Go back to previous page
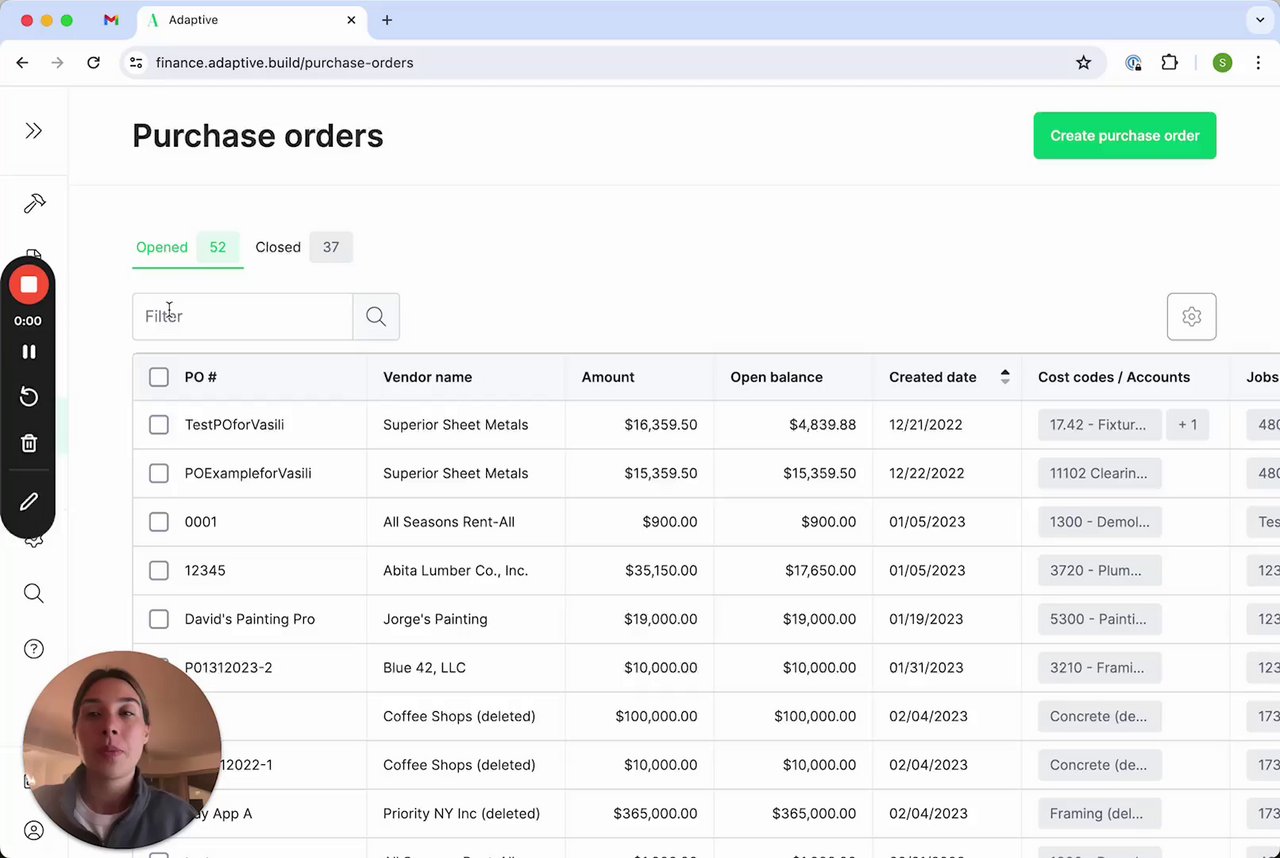 pyautogui.click(x=22, y=63)
